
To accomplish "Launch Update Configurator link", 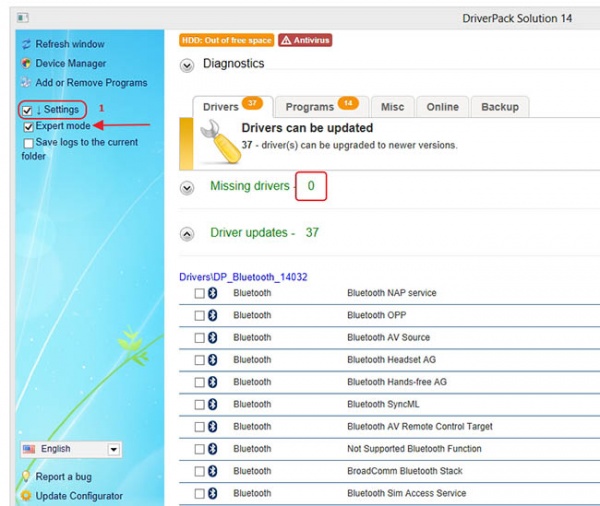I will point(79,496).
